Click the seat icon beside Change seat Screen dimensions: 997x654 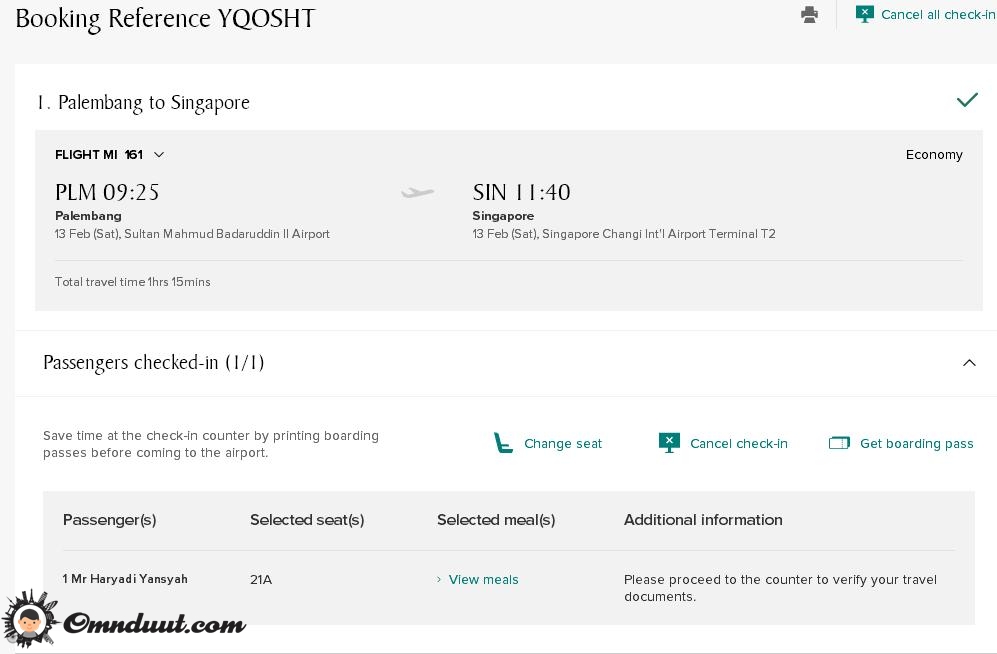click(x=504, y=443)
